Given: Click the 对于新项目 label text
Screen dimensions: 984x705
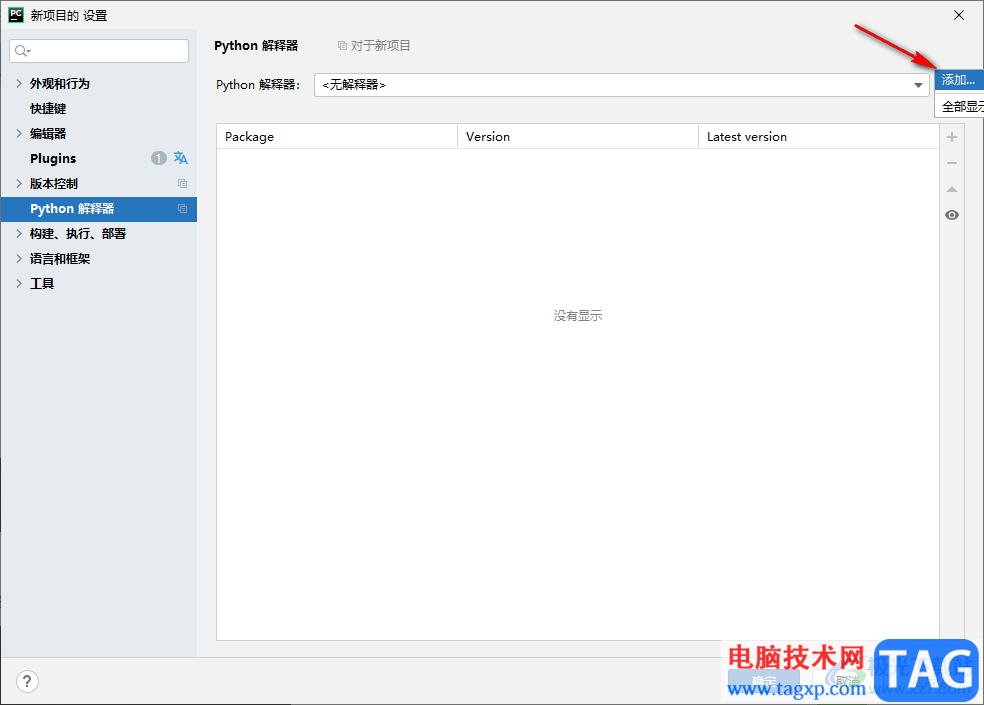Looking at the screenshot, I should pos(380,46).
